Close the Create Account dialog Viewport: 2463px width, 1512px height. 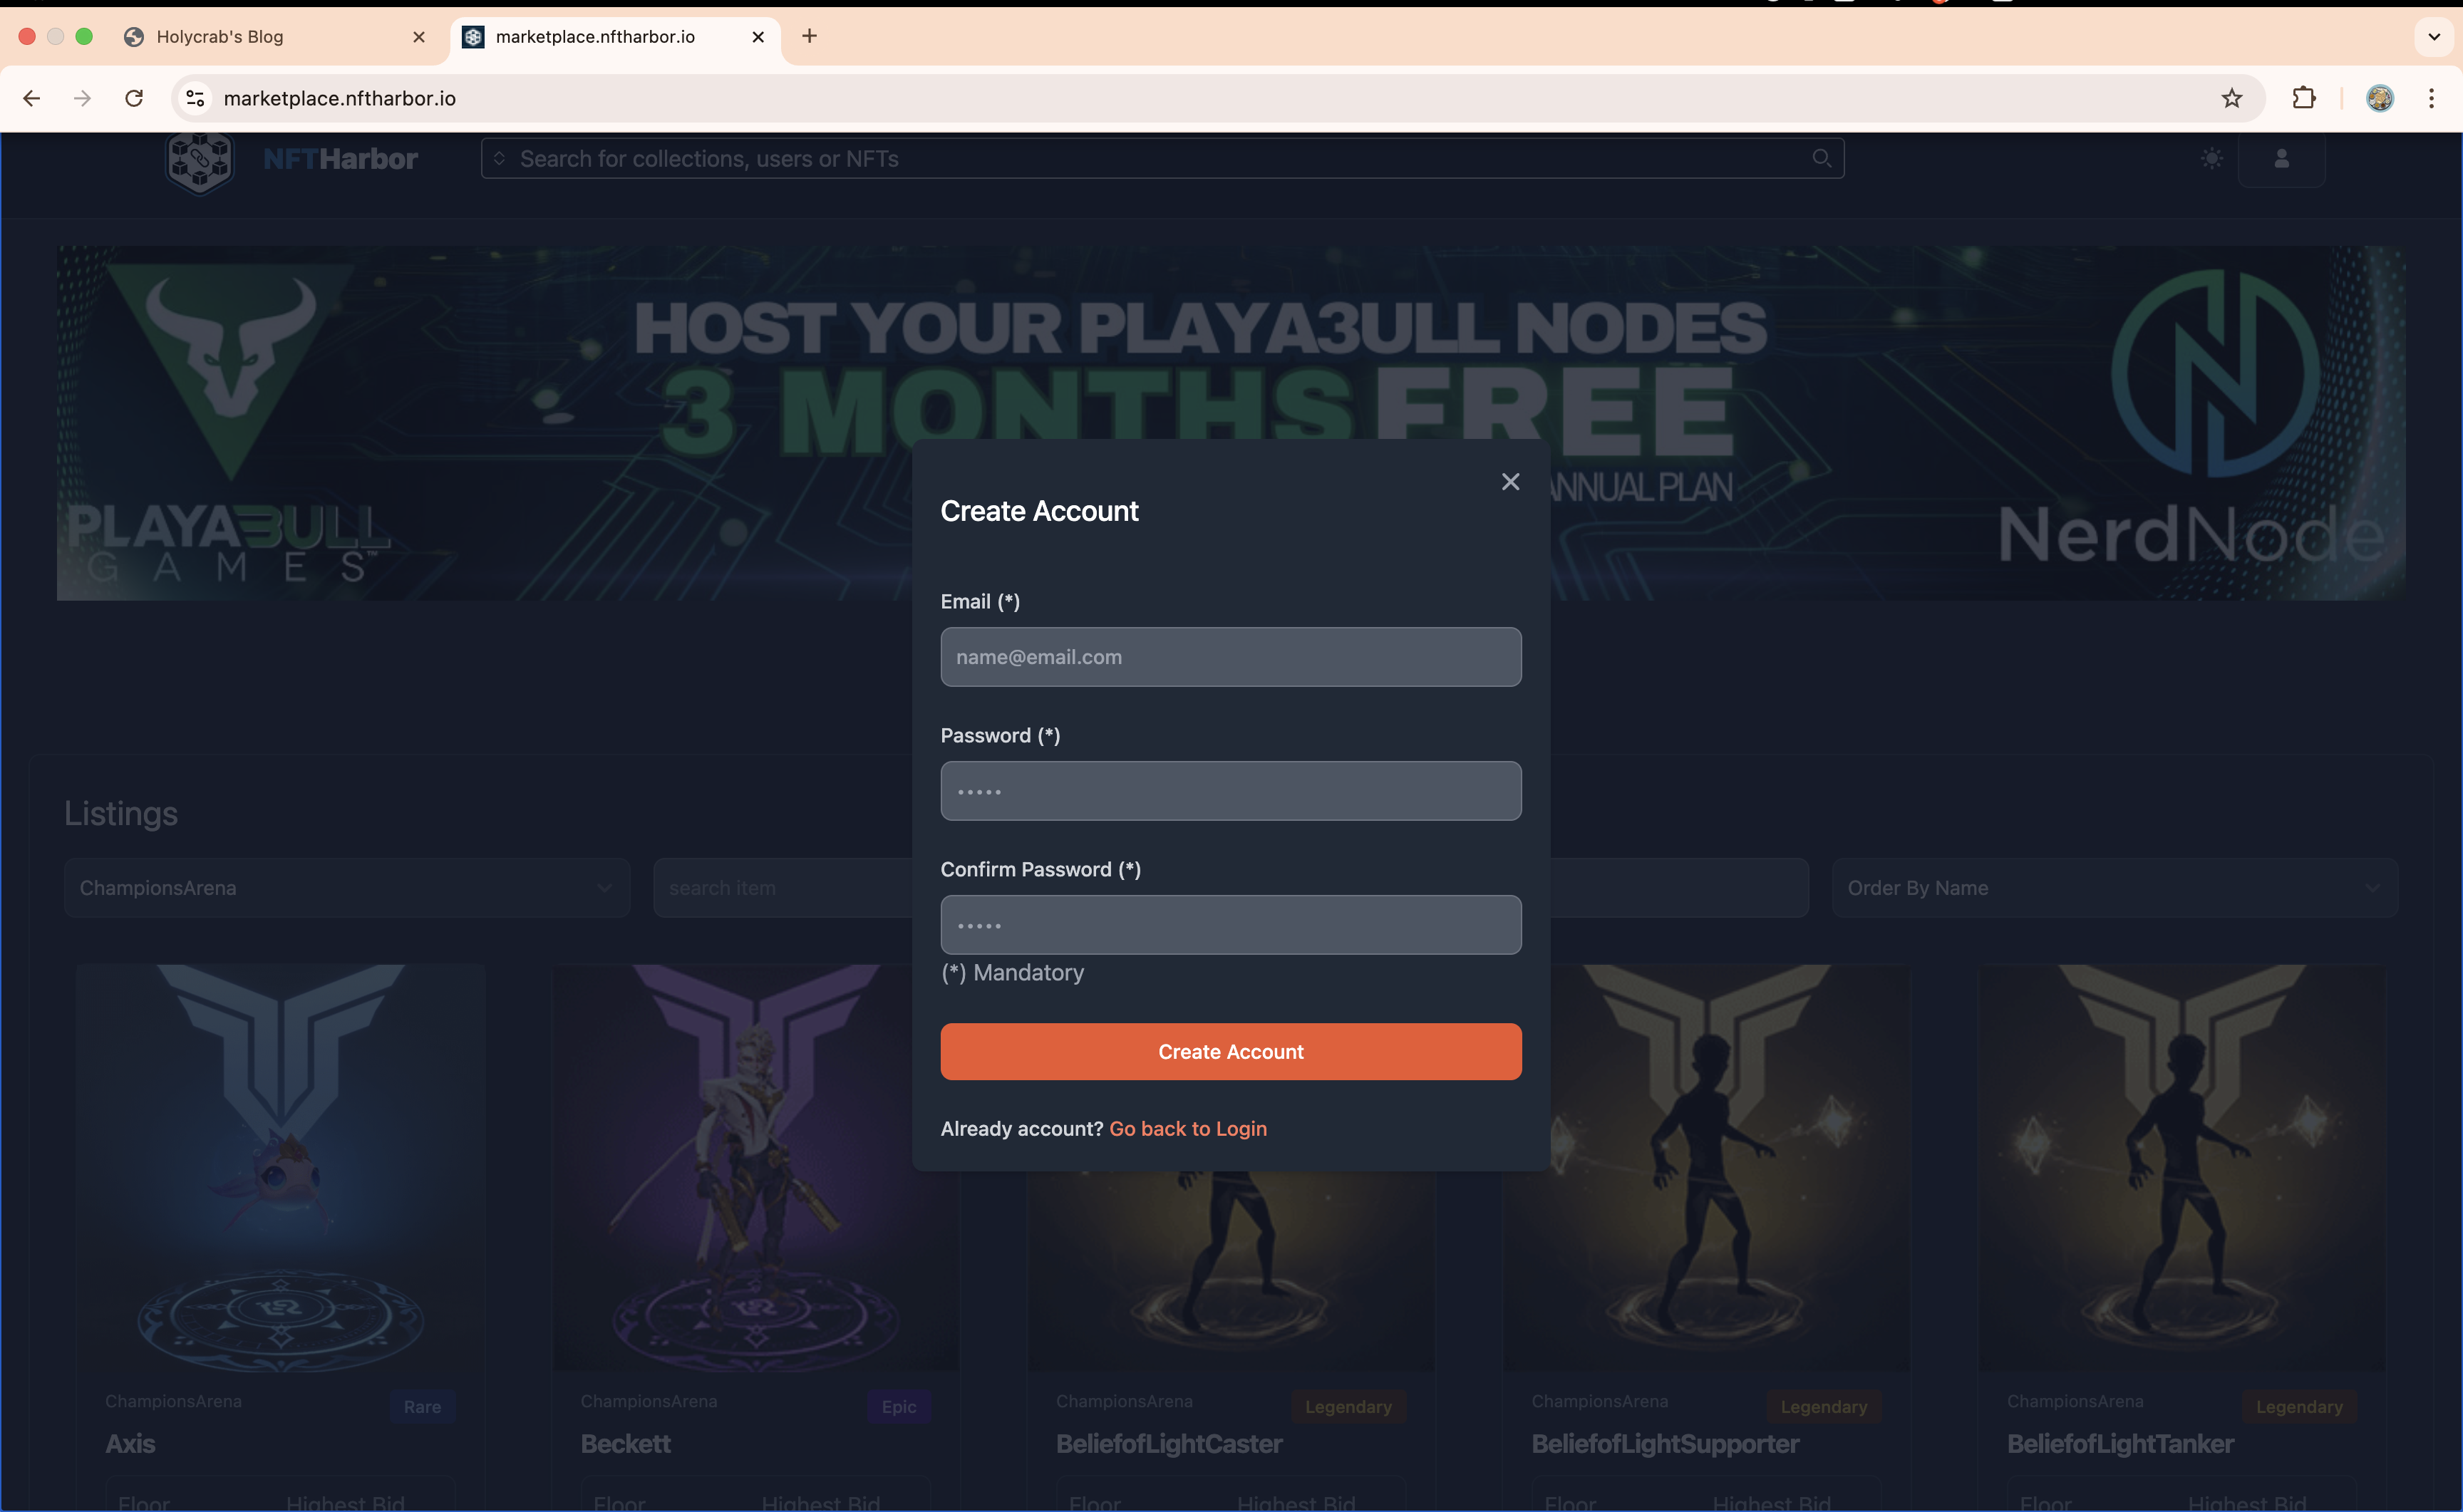pyautogui.click(x=1510, y=482)
